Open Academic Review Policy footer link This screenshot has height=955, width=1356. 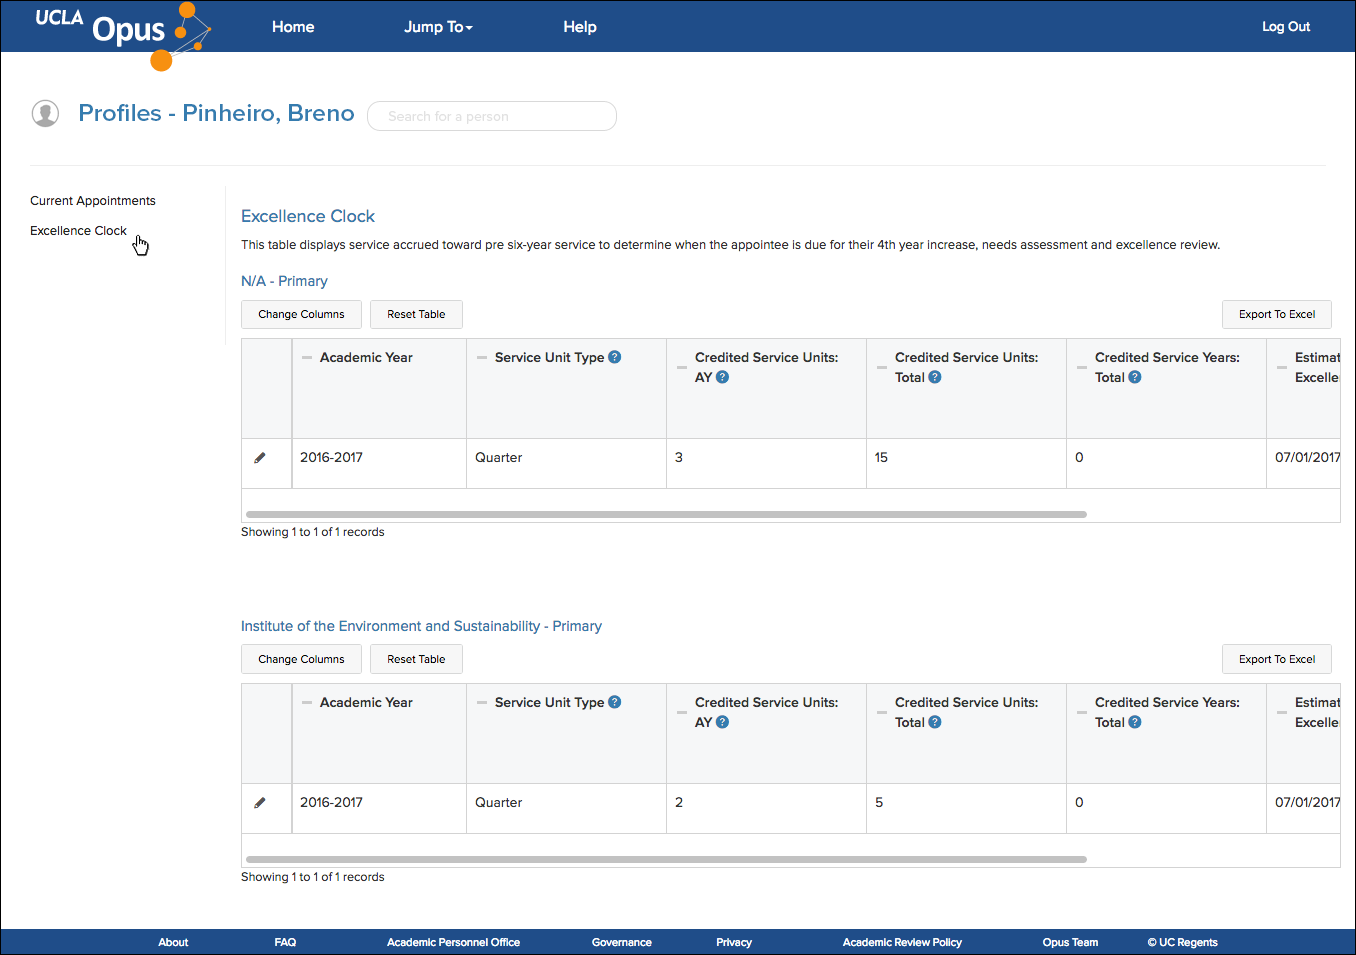(x=902, y=942)
